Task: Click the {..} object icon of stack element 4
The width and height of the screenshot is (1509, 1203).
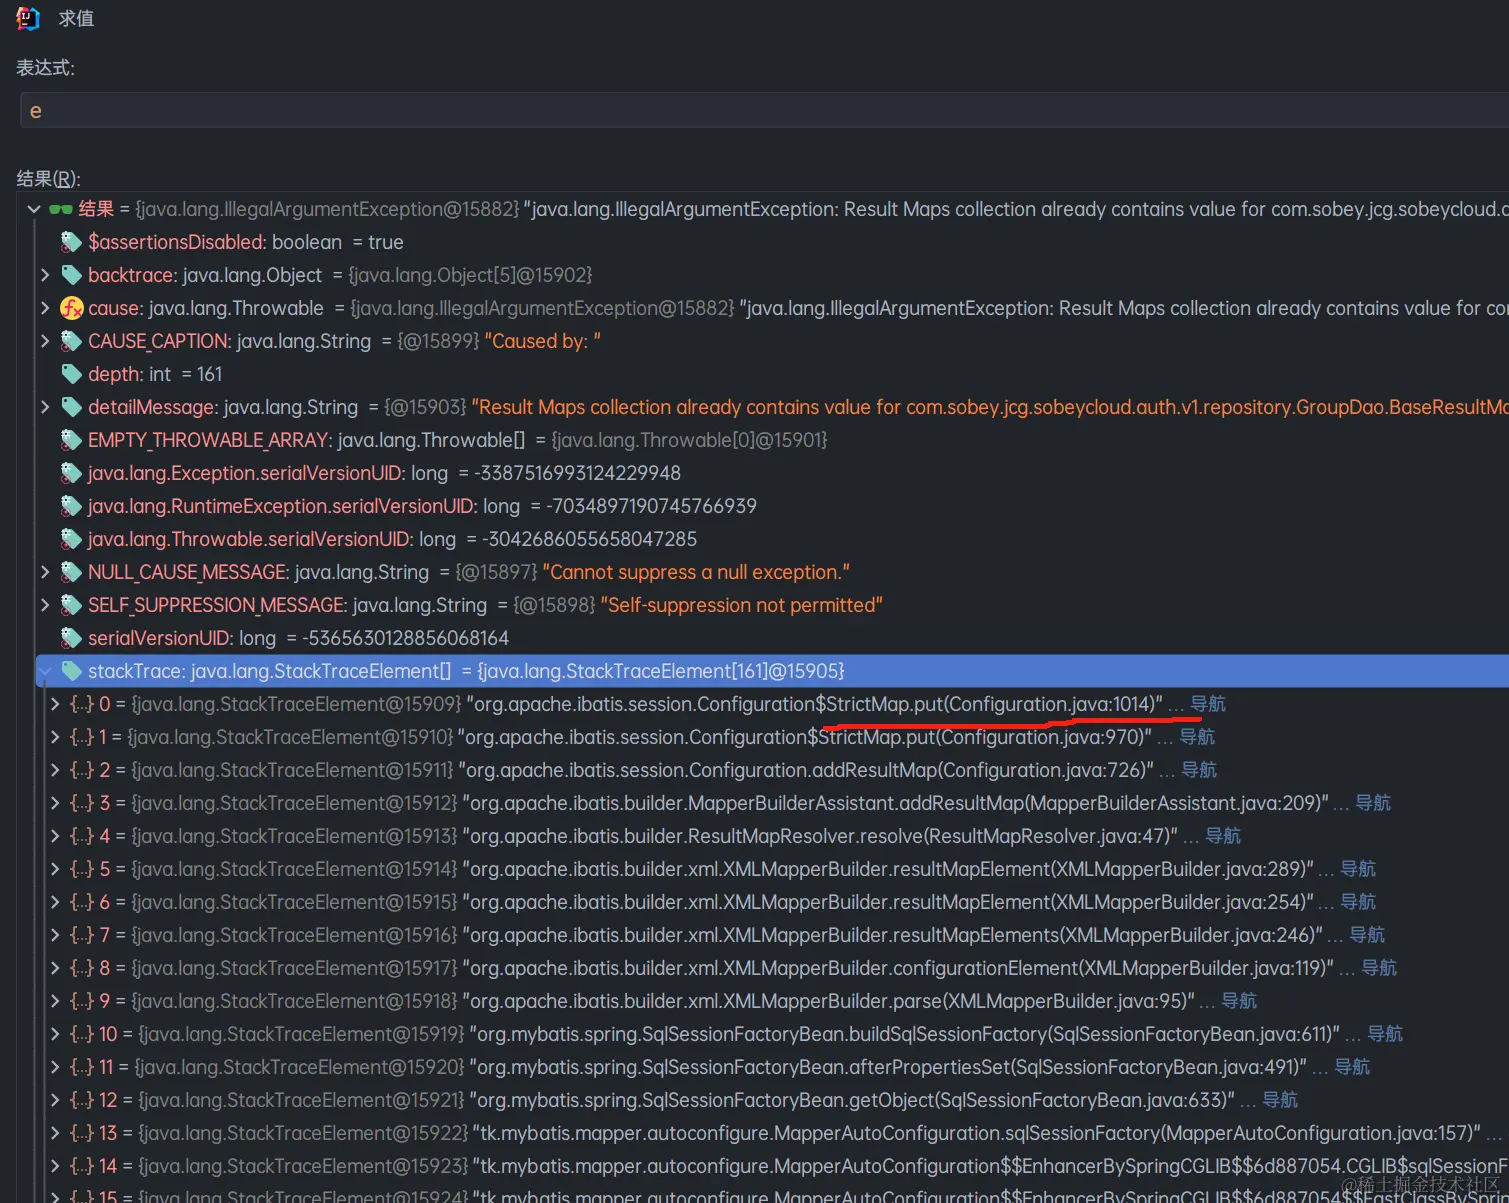Action: coord(82,836)
